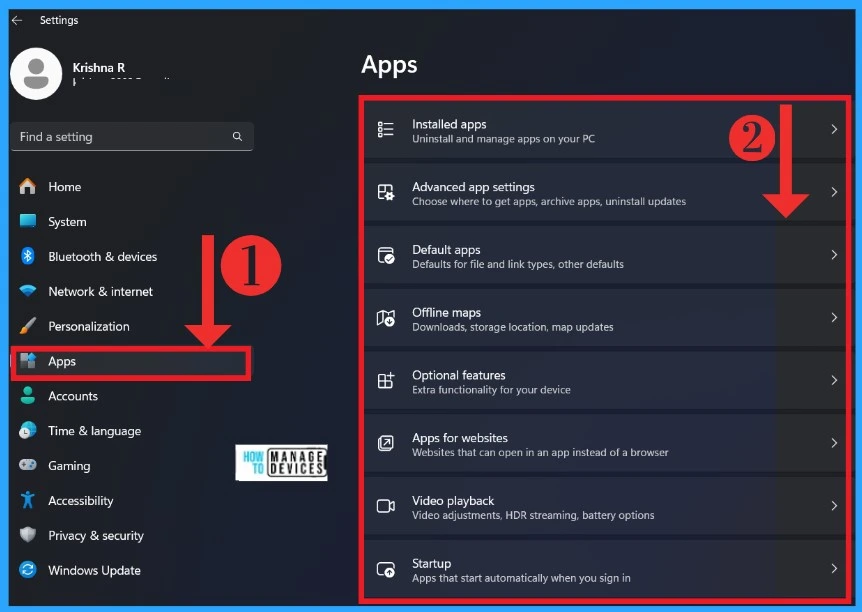
Task: Click the search magnifier icon
Action: pos(237,137)
